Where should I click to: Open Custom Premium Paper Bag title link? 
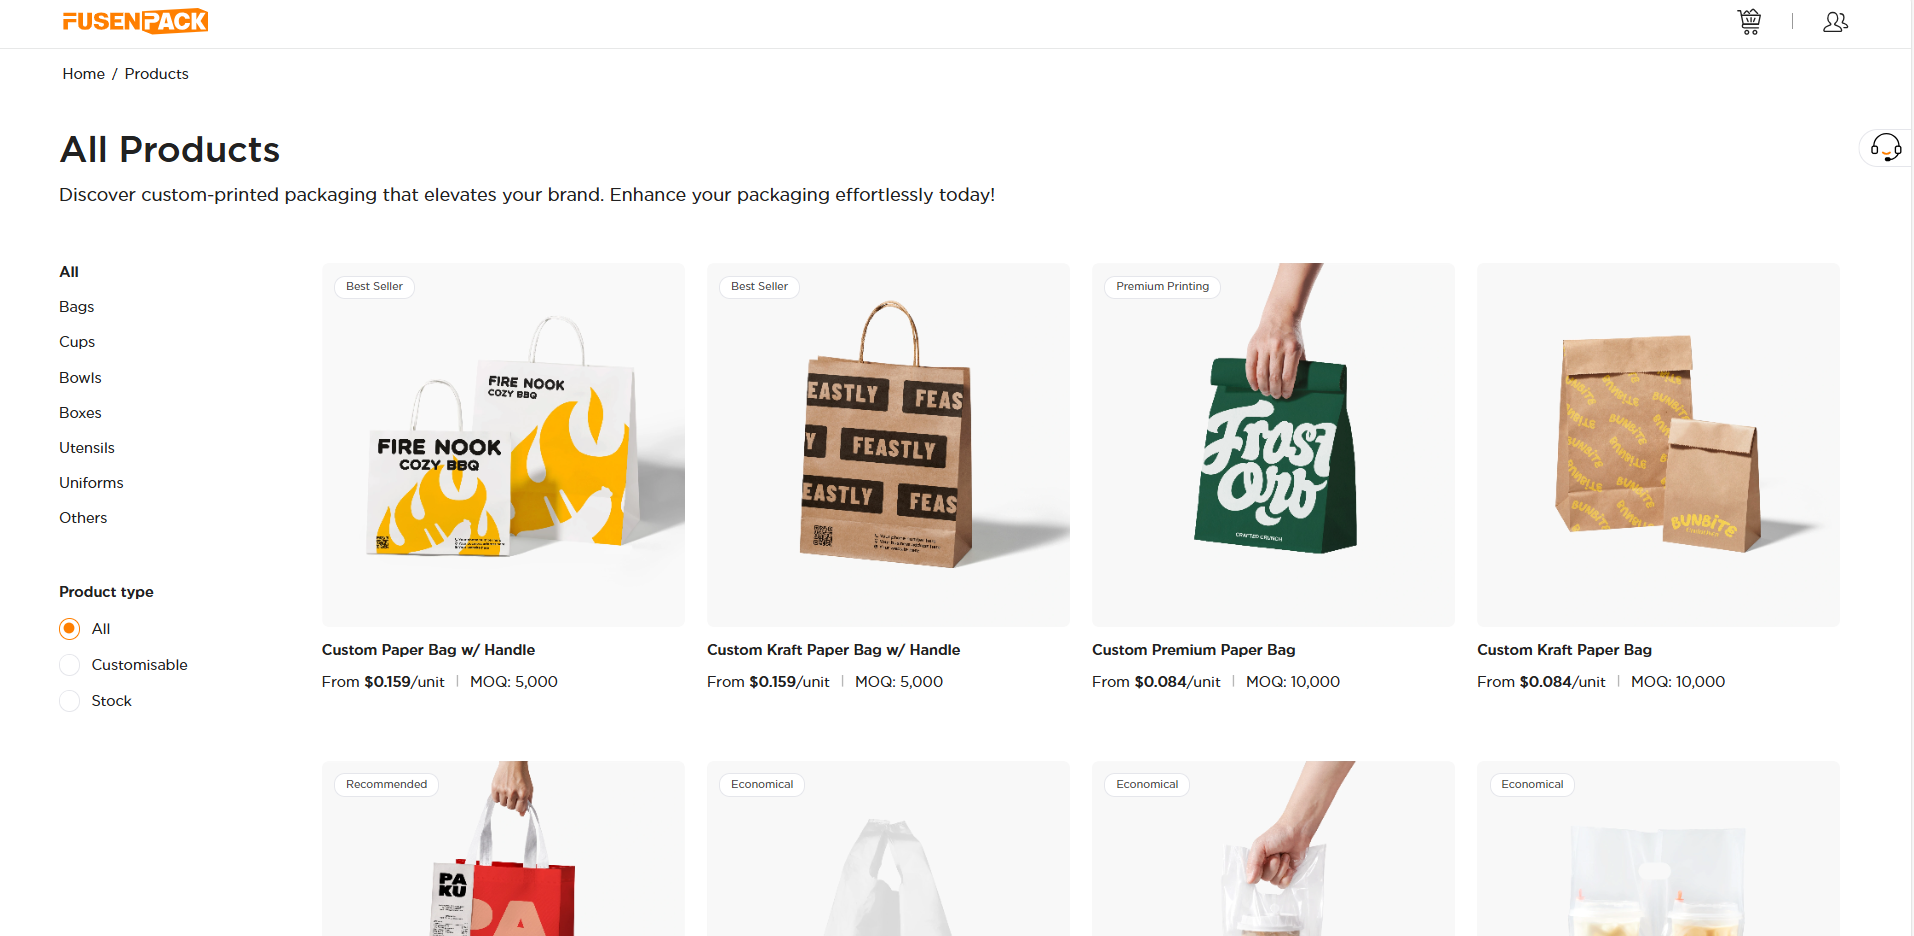(1193, 650)
